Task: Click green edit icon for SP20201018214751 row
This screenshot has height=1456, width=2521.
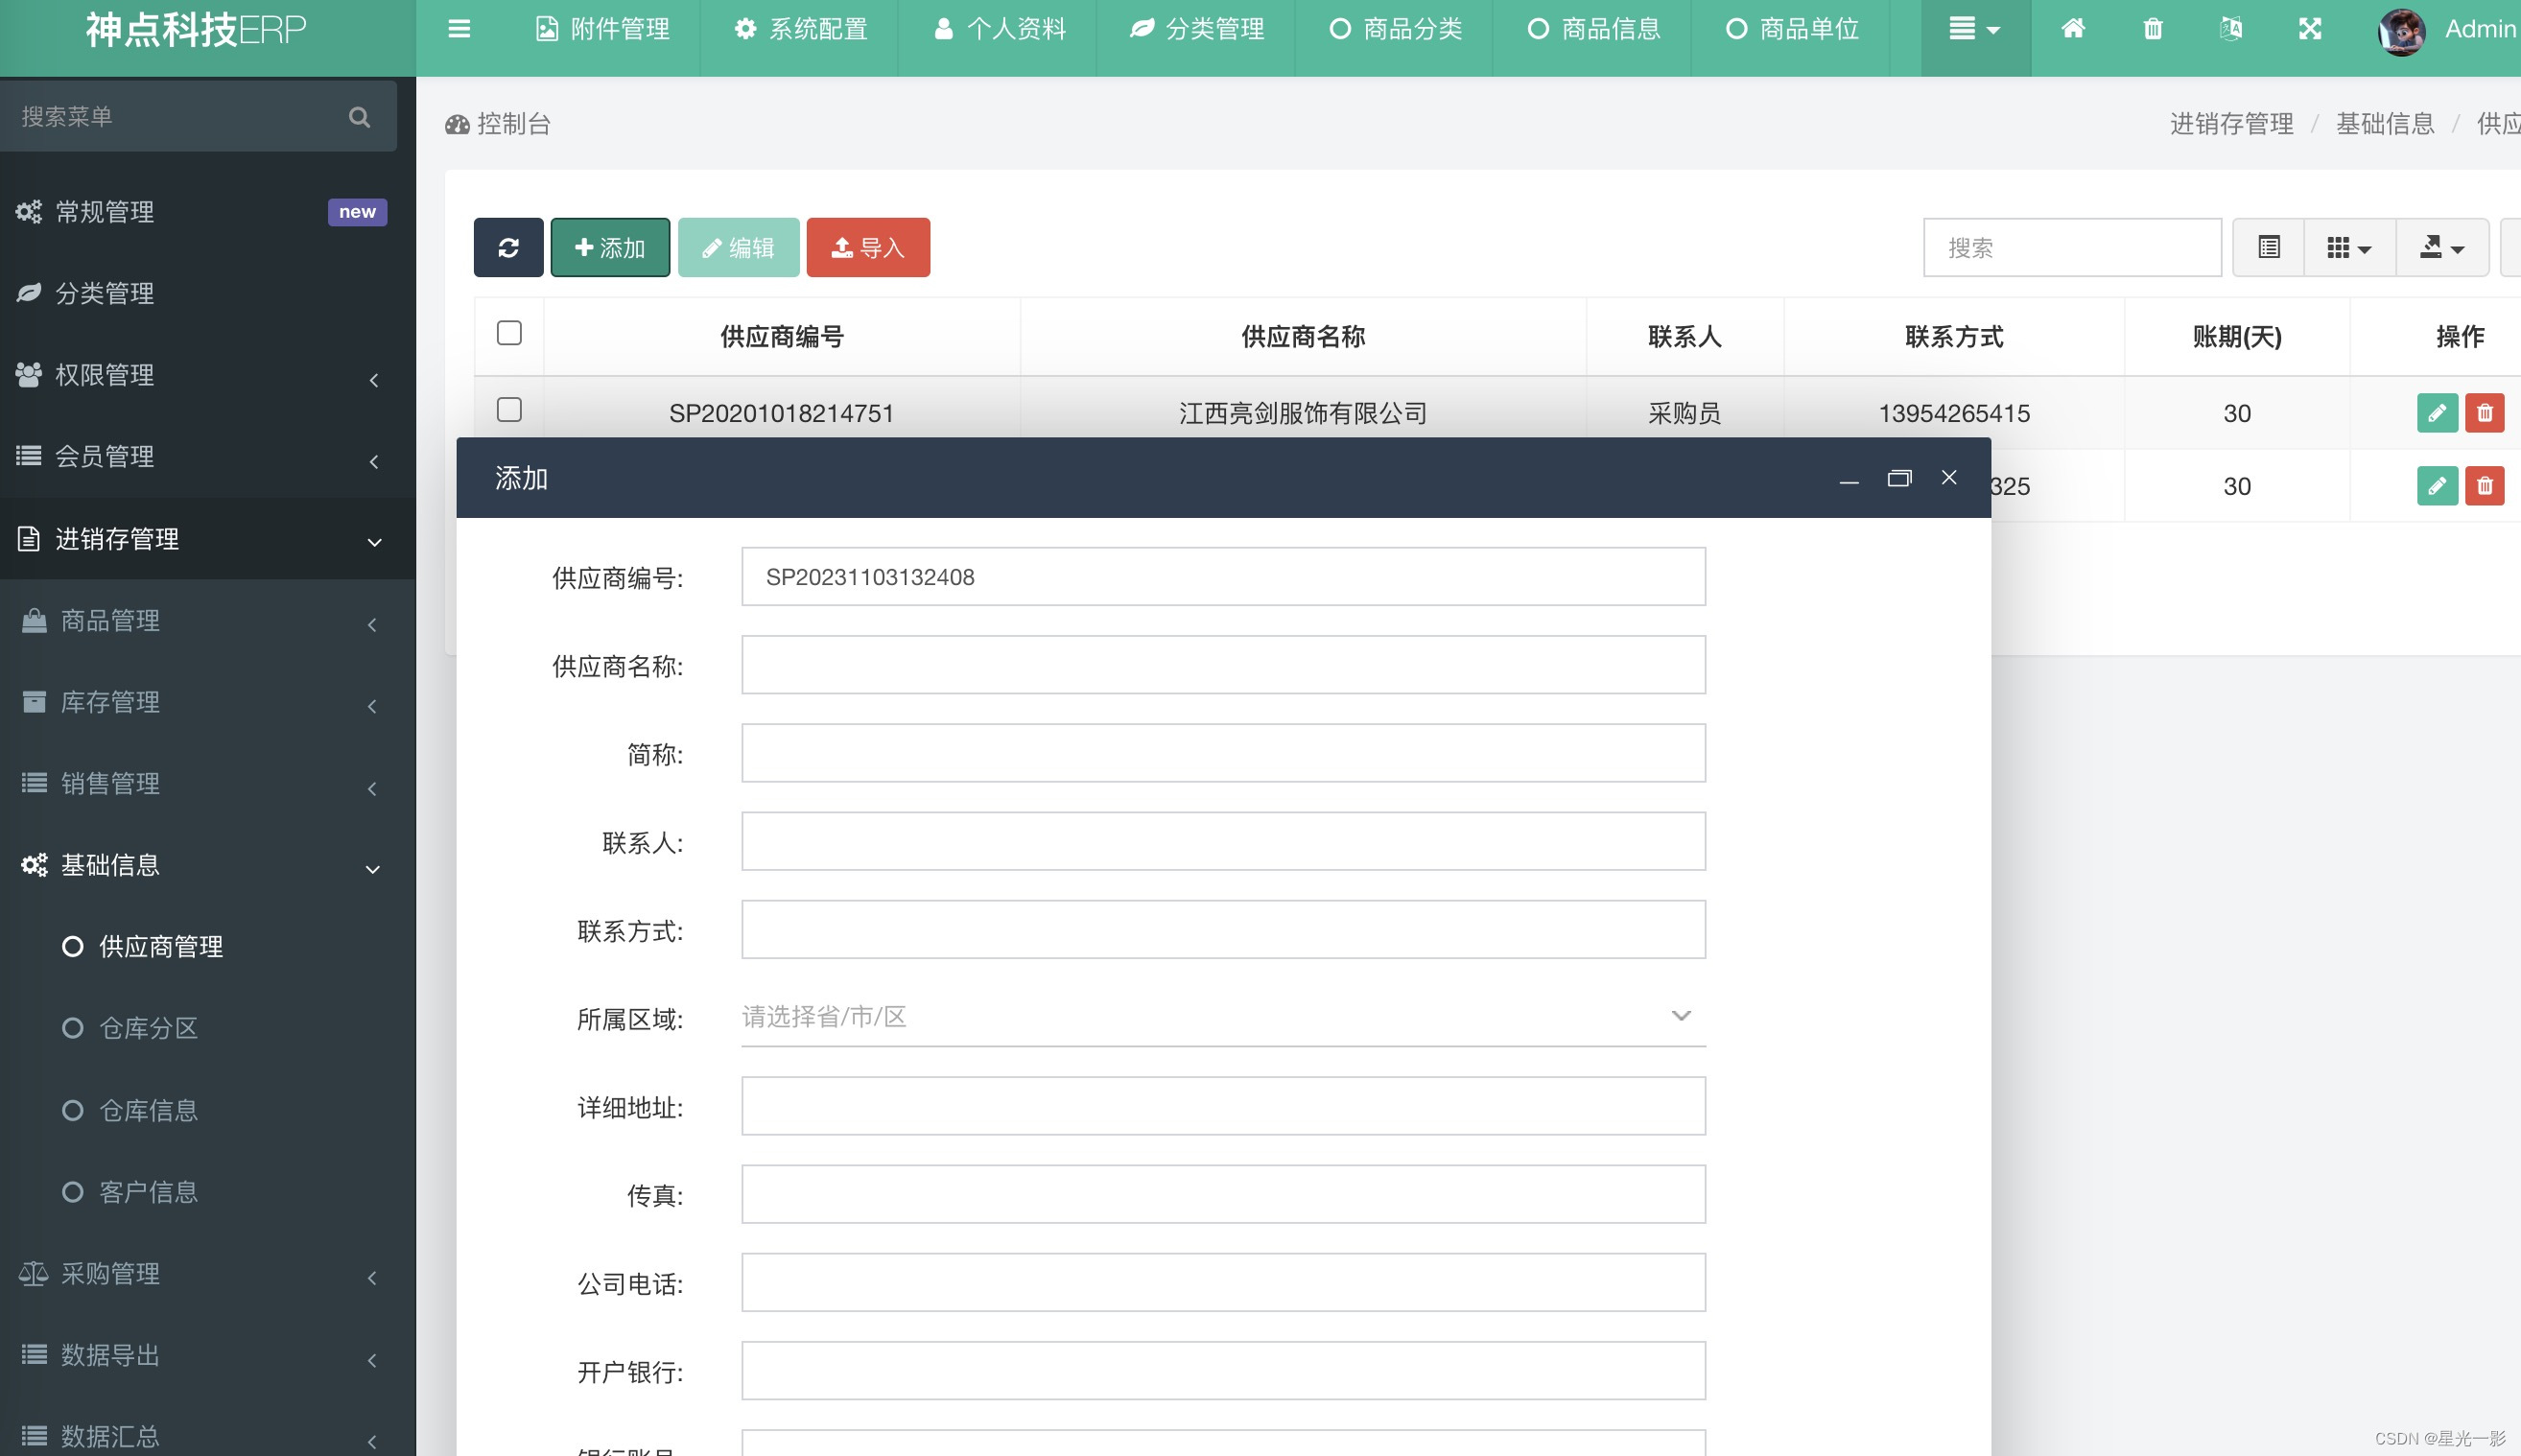Action: pyautogui.click(x=2436, y=413)
